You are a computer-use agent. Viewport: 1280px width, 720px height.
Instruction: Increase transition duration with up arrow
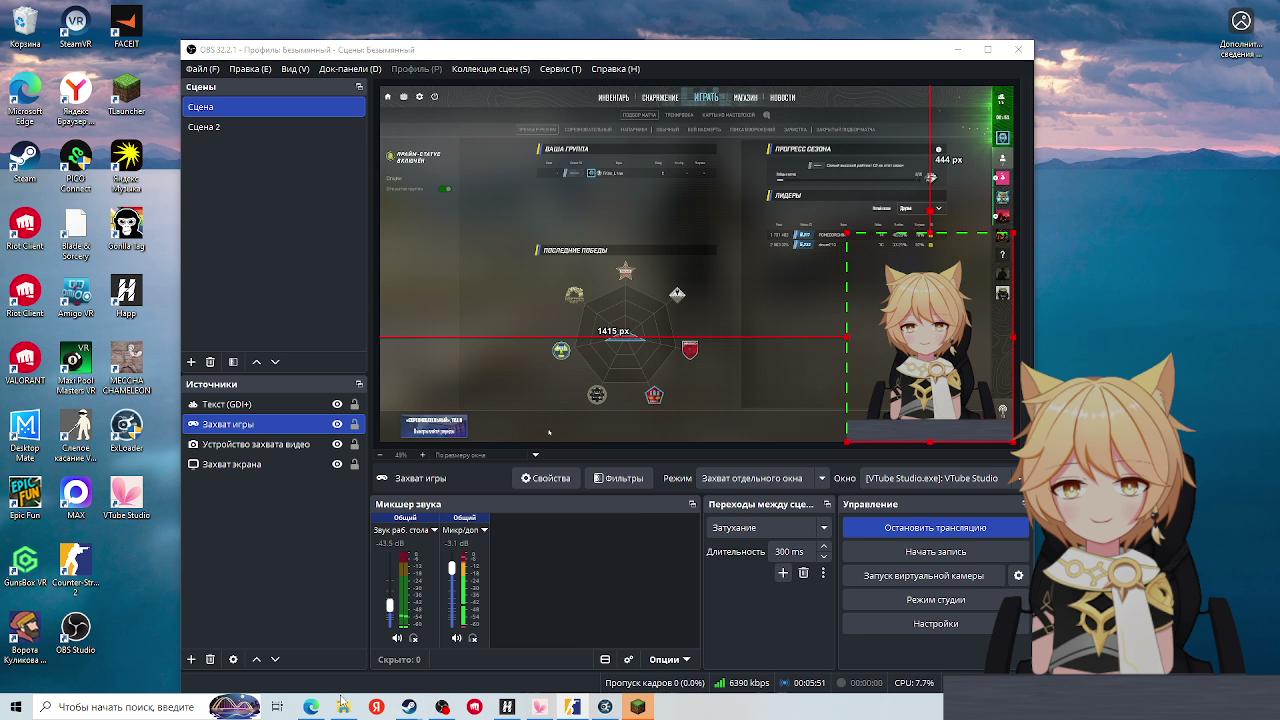[823, 547]
